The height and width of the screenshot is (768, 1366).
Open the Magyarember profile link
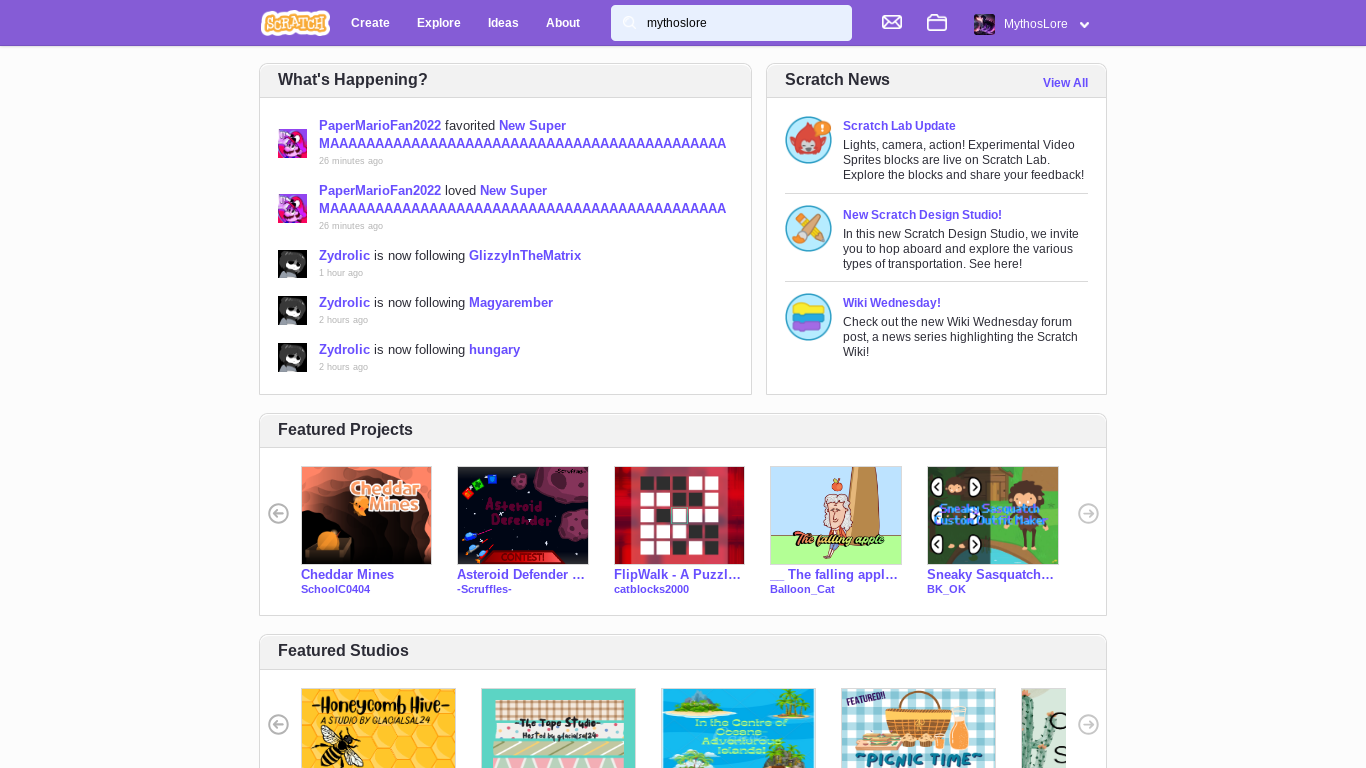coord(511,303)
